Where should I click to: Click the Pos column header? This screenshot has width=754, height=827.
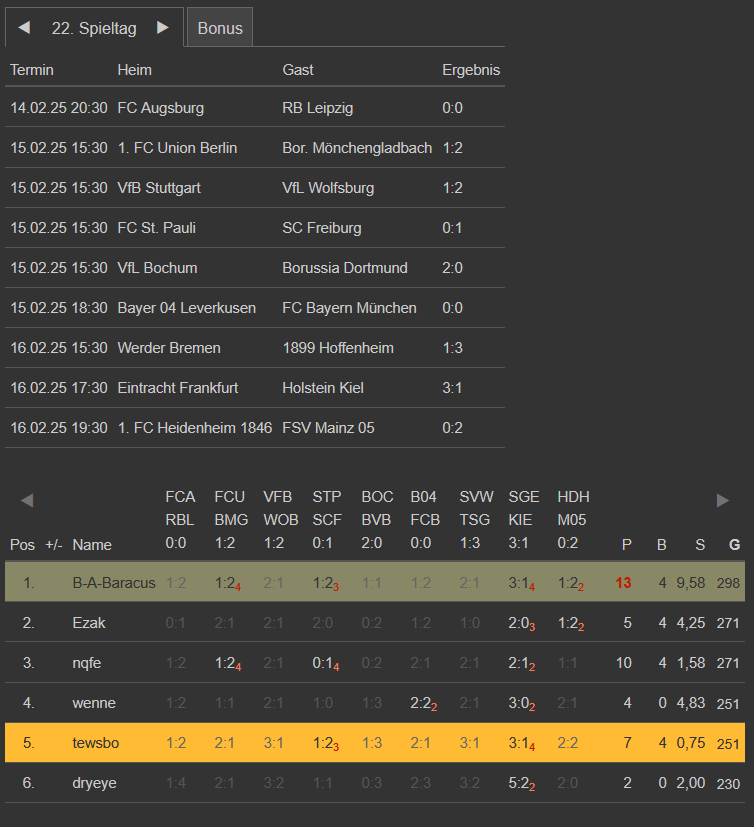point(22,545)
